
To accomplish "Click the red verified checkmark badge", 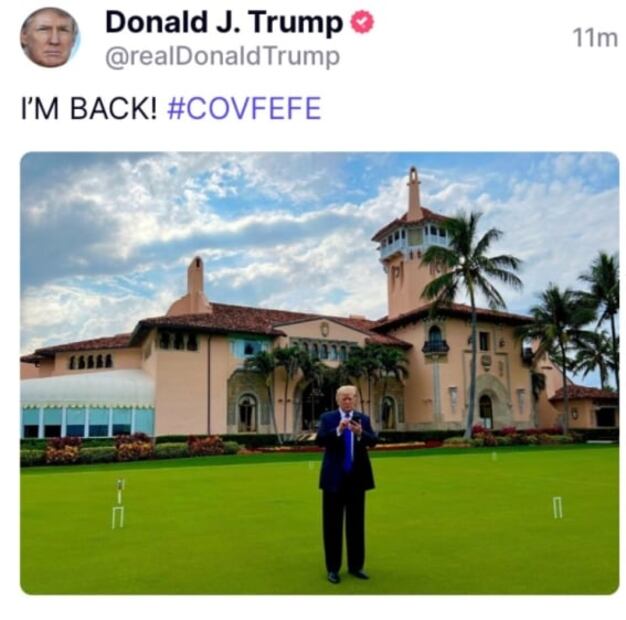I will point(362,22).
